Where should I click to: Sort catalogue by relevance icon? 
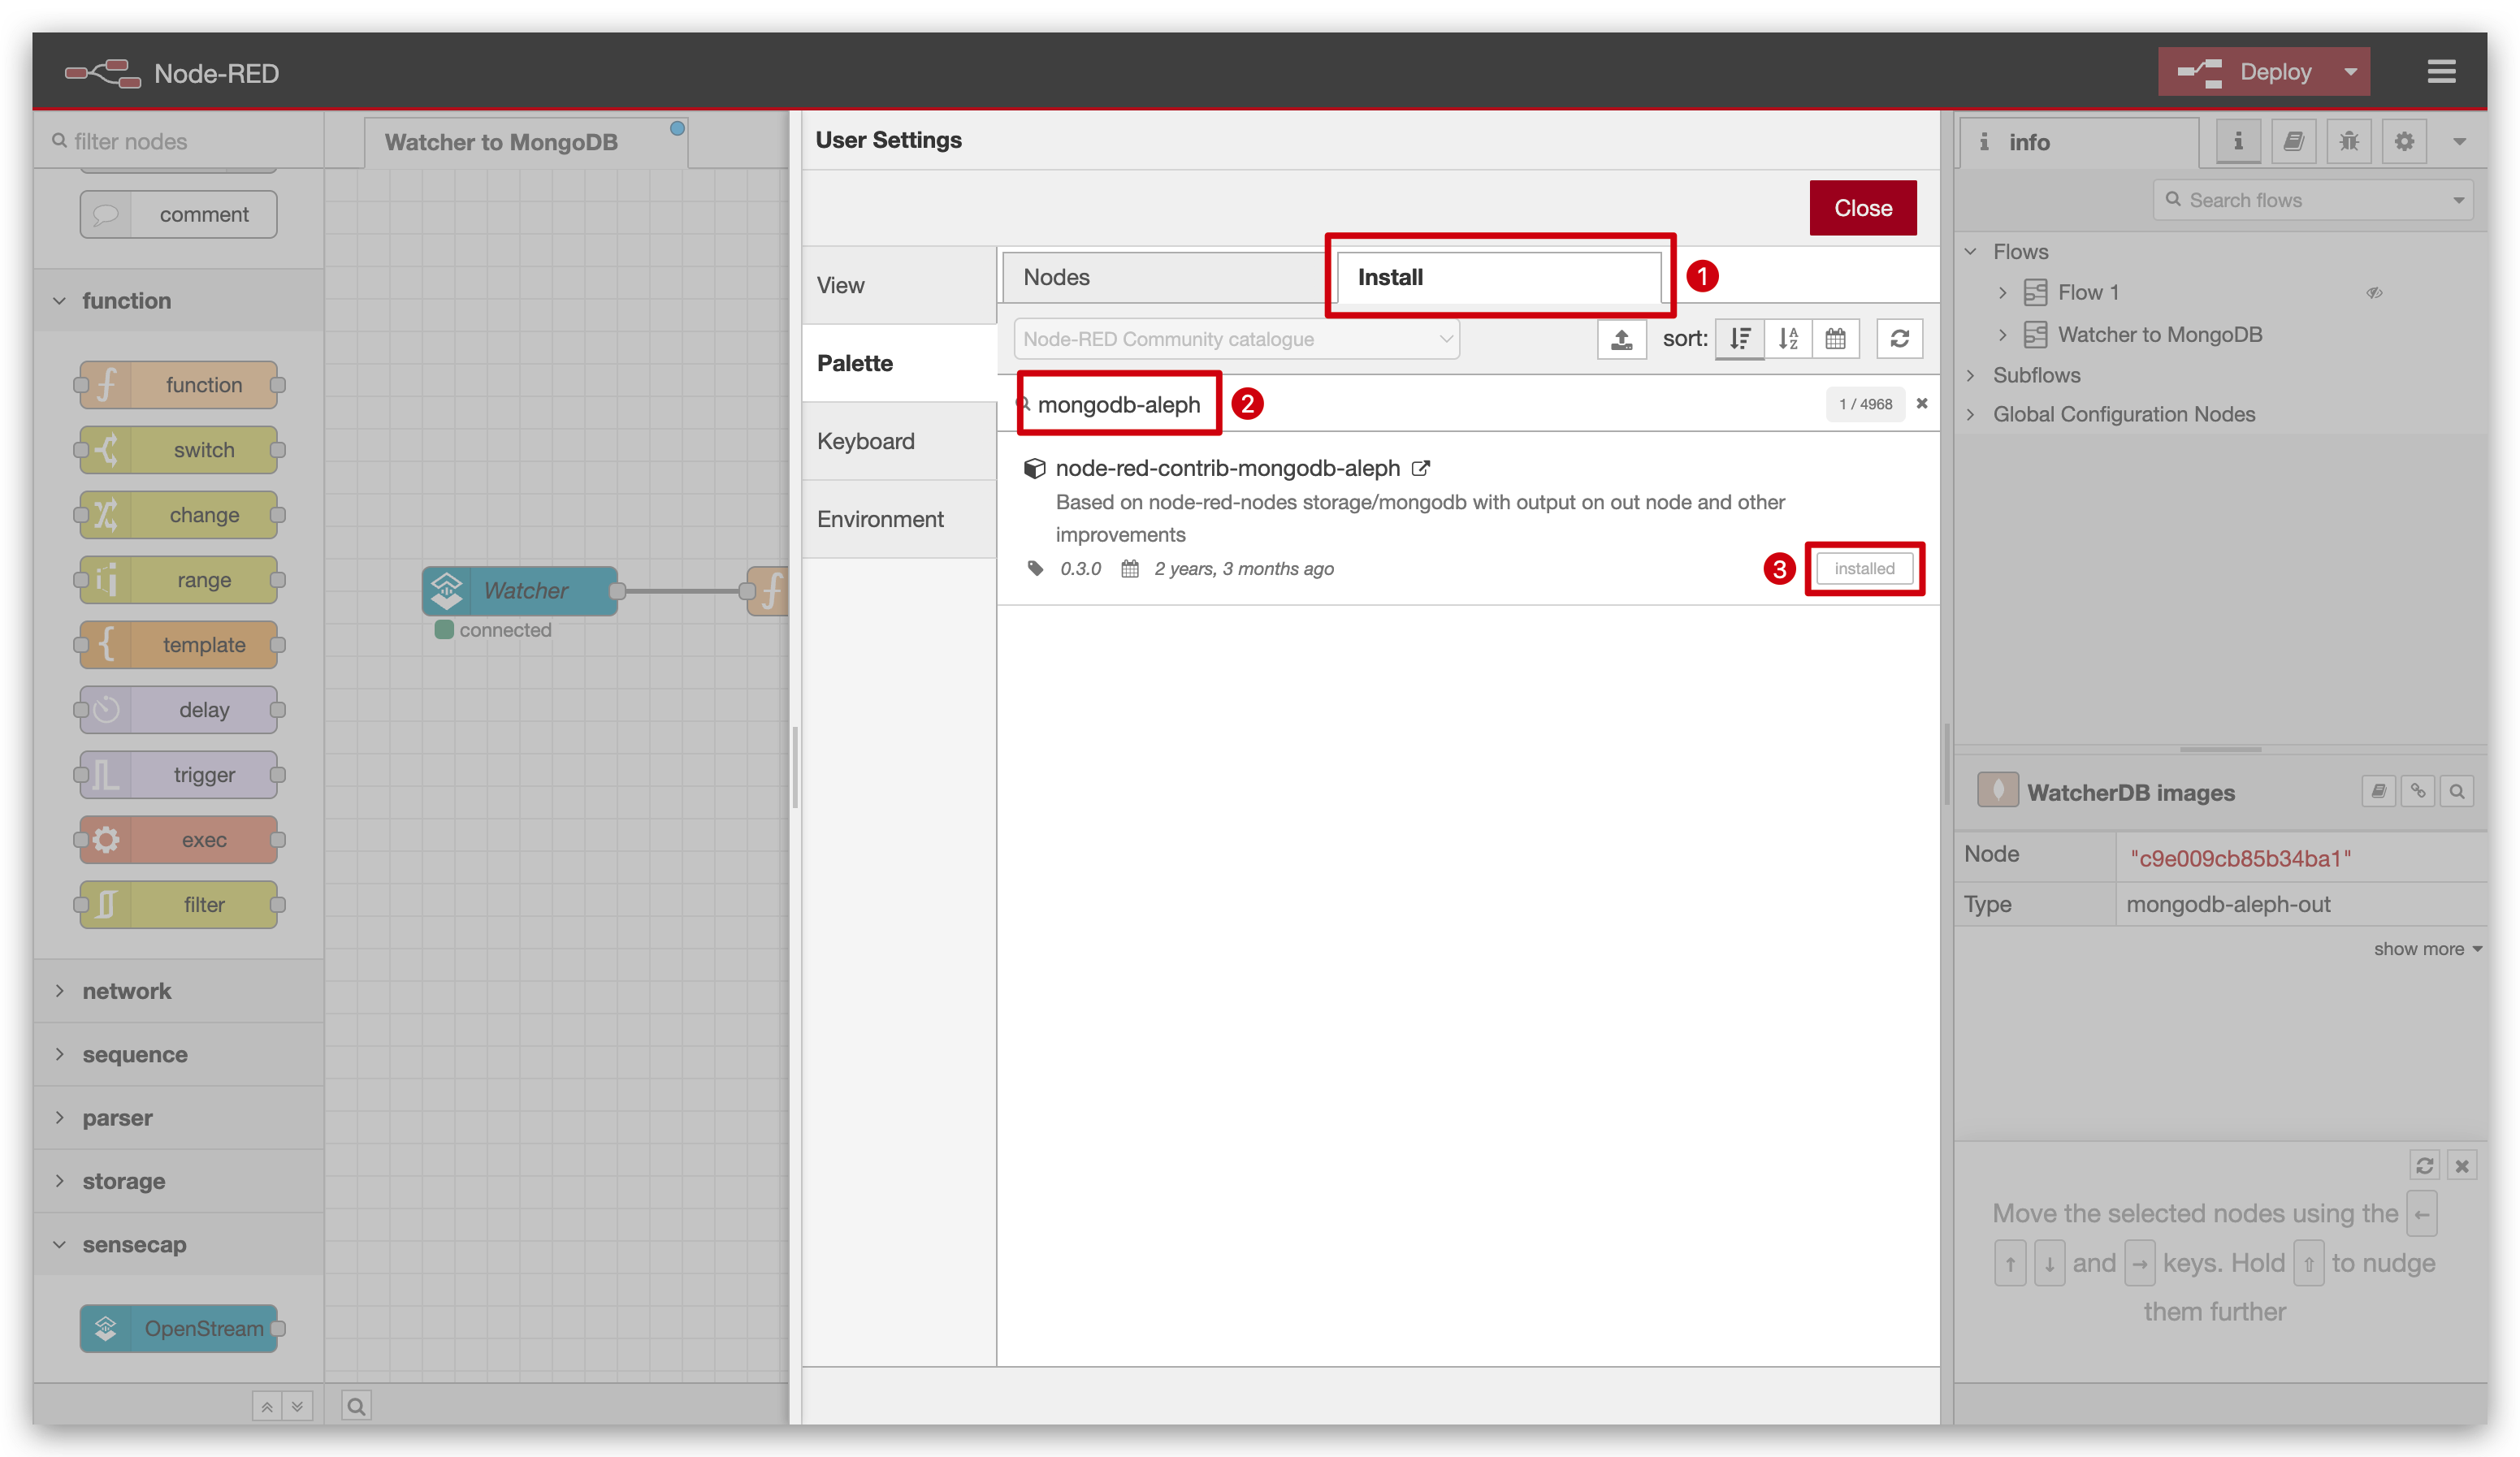coord(1740,339)
